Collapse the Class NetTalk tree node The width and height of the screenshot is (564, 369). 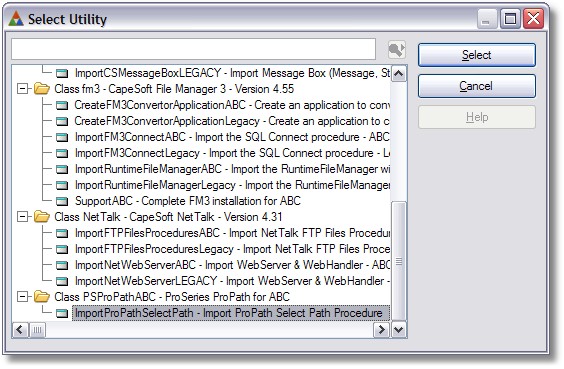pos(22,217)
